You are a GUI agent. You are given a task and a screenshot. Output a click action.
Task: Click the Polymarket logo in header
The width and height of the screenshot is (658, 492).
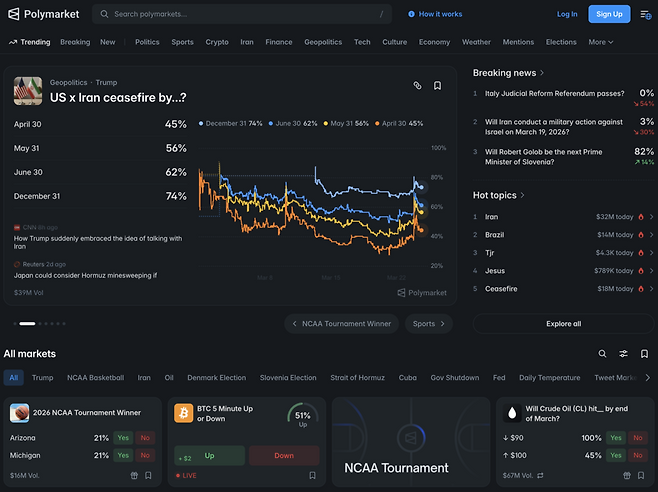pyautogui.click(x=42, y=14)
